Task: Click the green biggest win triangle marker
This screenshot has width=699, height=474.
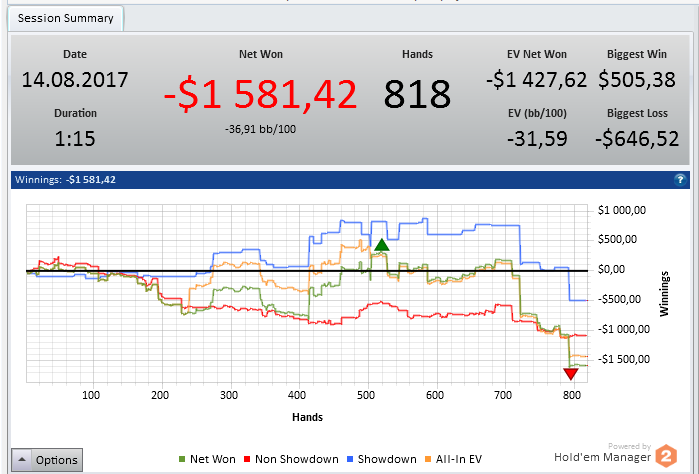Action: click(x=382, y=245)
